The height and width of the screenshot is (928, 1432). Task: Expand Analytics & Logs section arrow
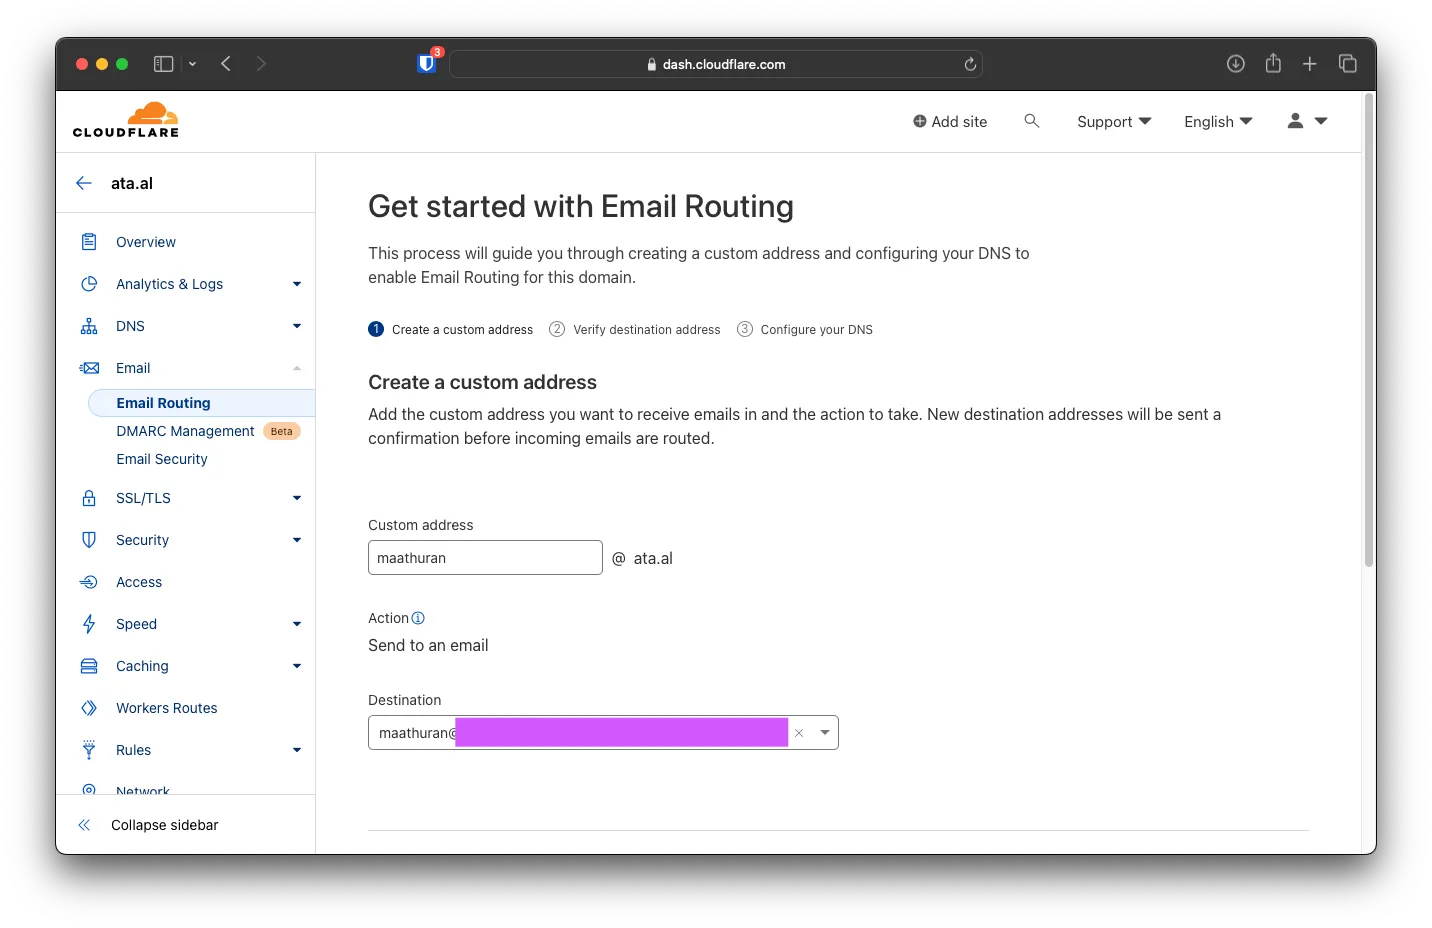pos(297,284)
